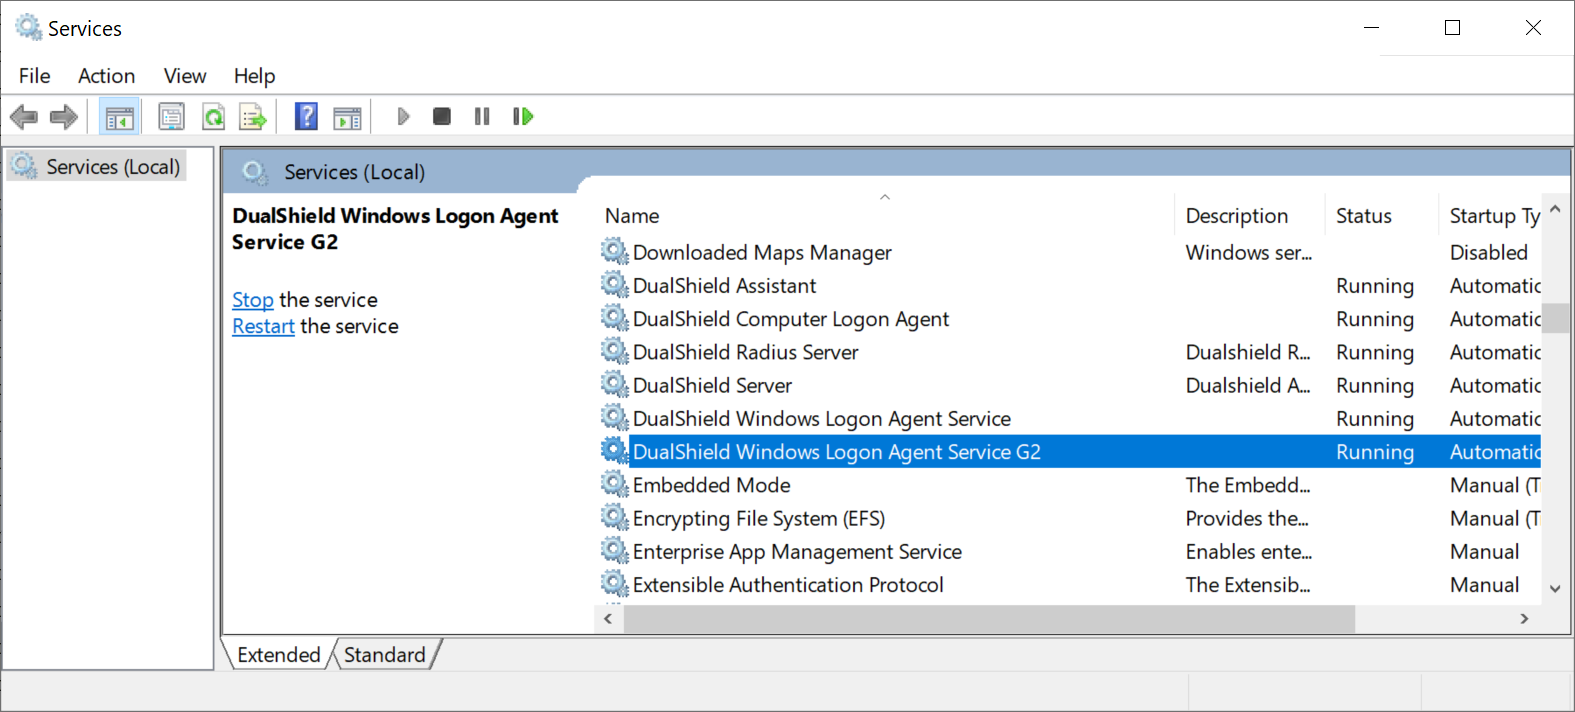
Task: Click the Back arrow in the toolbar
Action: [x=24, y=117]
